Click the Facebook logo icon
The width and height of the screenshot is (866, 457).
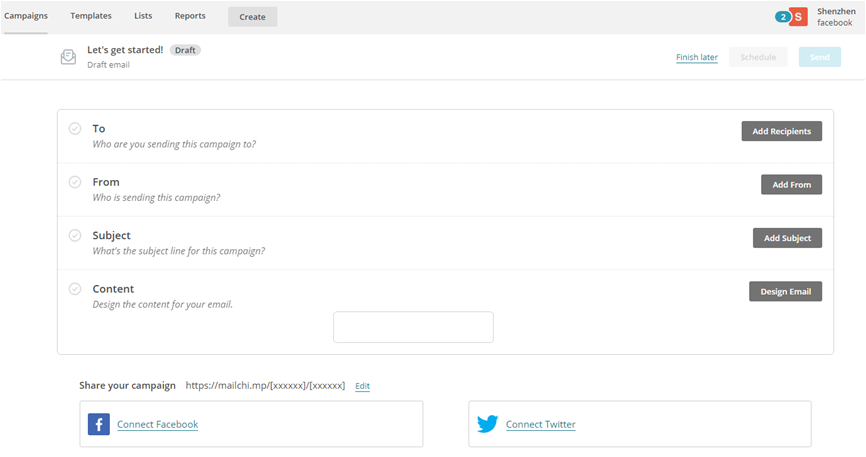pyautogui.click(x=99, y=424)
